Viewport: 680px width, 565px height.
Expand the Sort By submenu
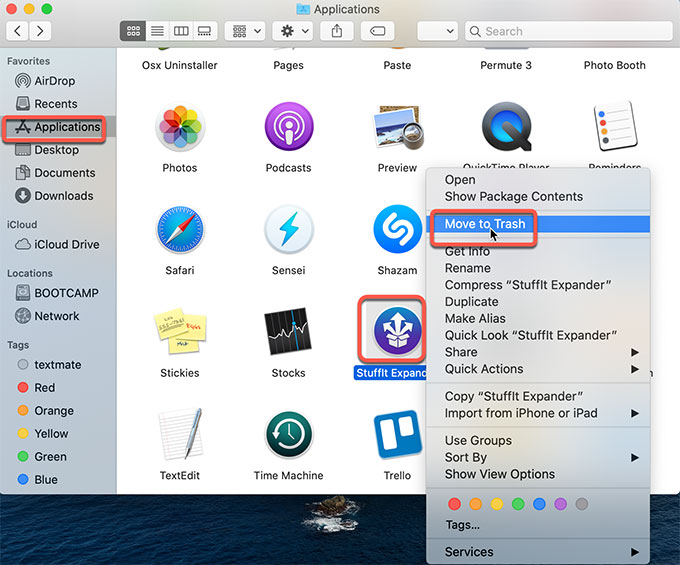[x=538, y=458]
